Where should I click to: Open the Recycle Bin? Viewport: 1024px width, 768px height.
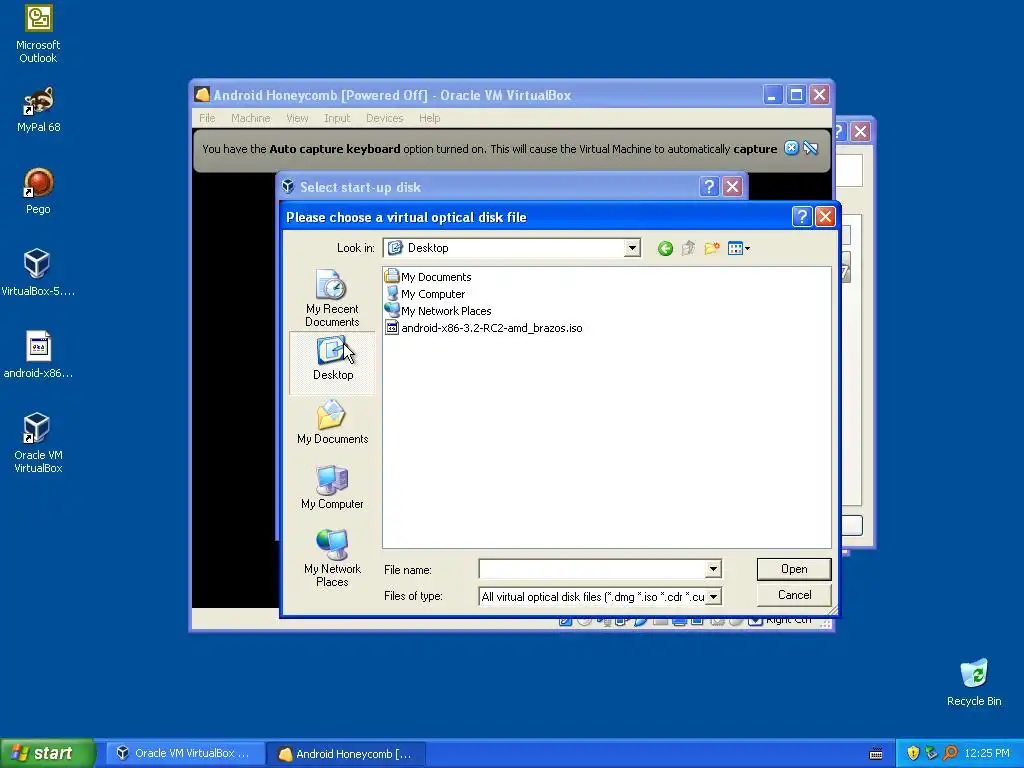pyautogui.click(x=974, y=683)
